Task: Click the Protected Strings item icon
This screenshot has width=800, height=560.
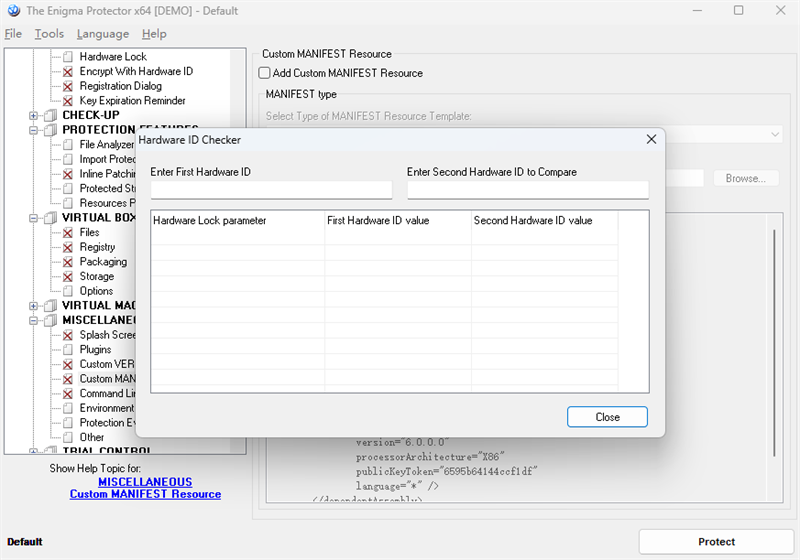Action: pos(68,189)
